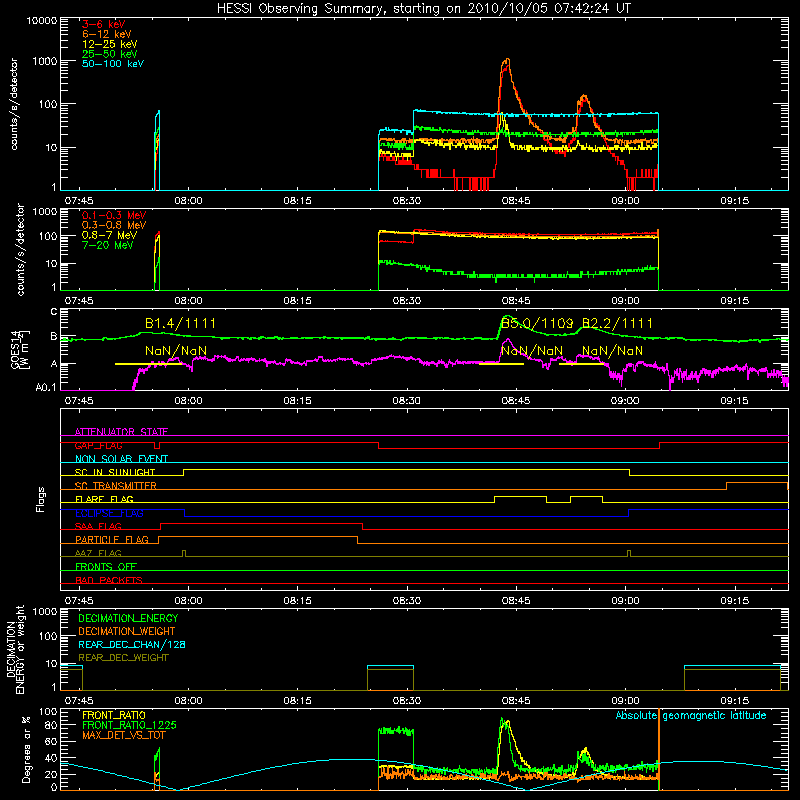Click the FRONTS_OFF flag label
This screenshot has width=800, height=800.
(x=106, y=567)
